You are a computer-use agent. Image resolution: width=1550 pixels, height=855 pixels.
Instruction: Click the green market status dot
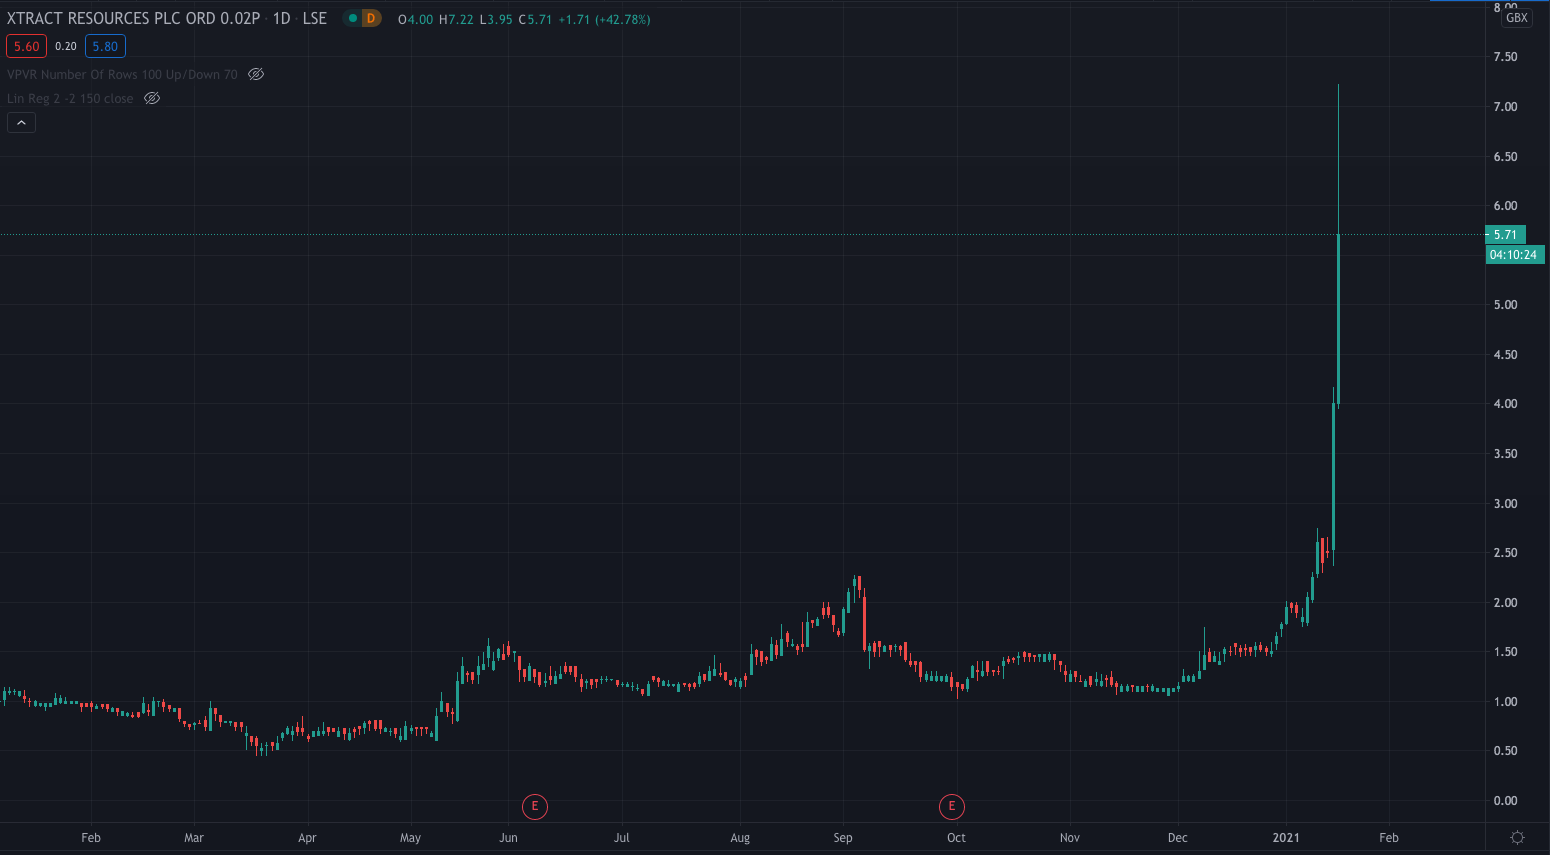point(352,19)
